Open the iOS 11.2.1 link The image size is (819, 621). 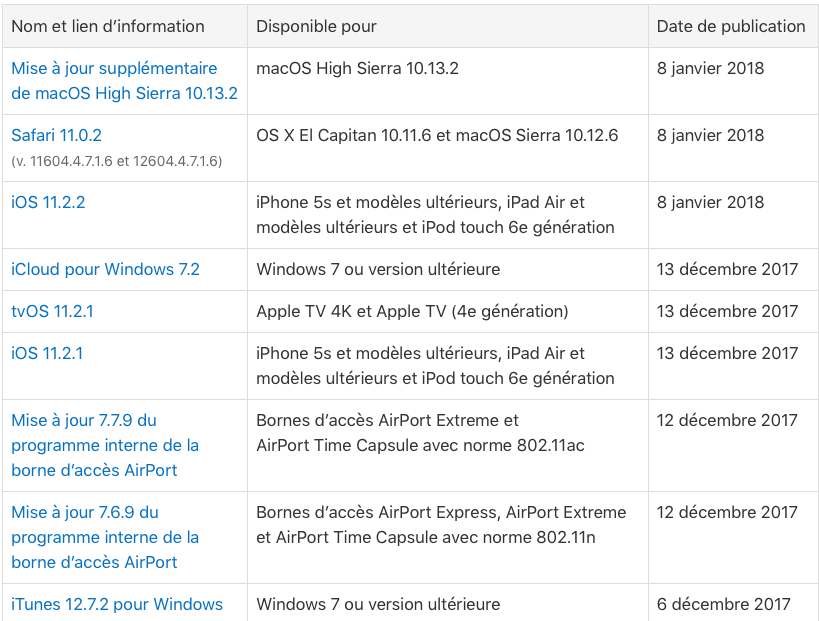coord(47,353)
